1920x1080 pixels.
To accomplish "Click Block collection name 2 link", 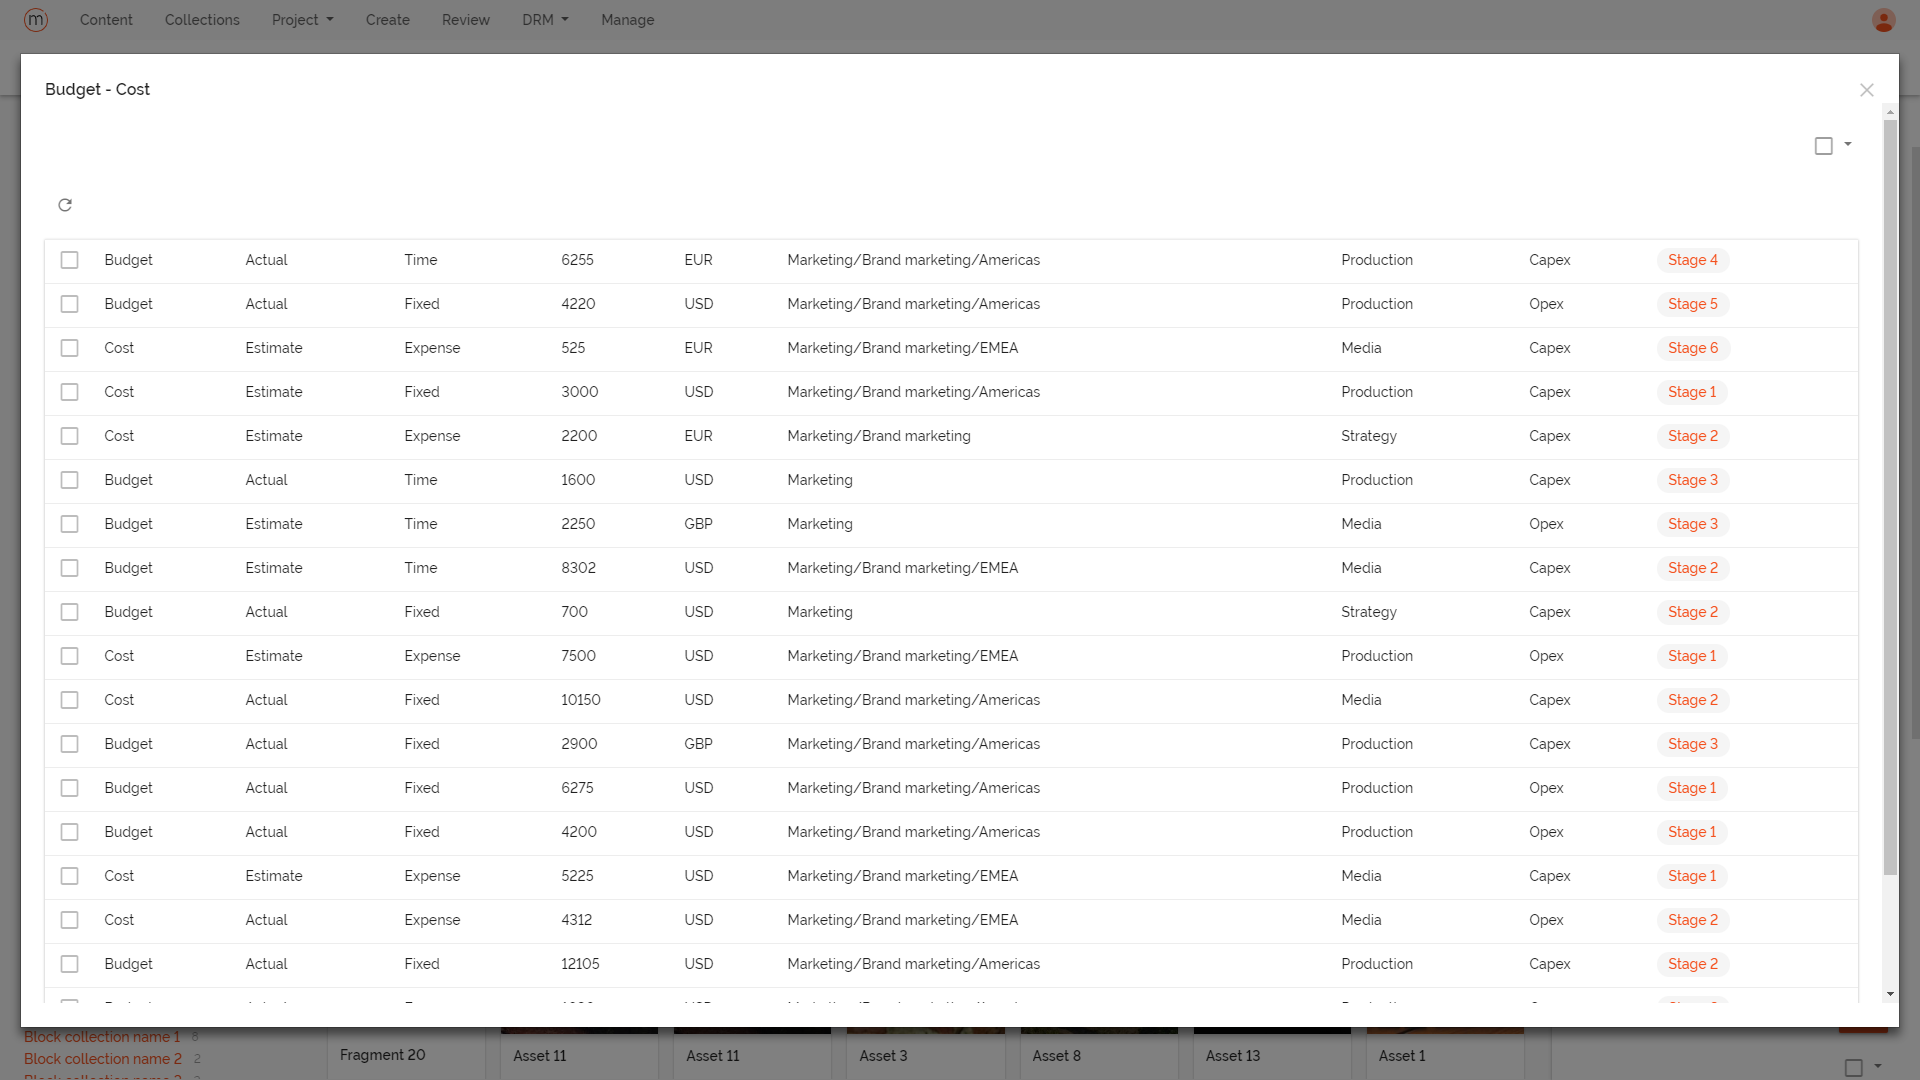I will point(103,1059).
